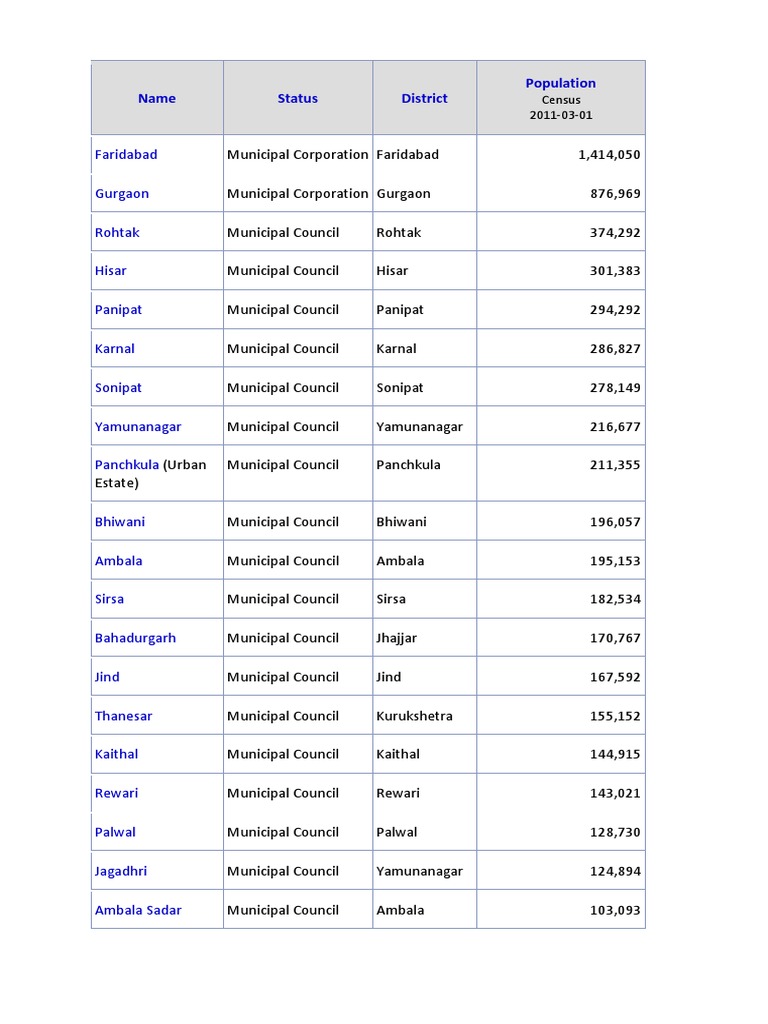768x1024 pixels.
Task: Open the Panipat city link
Action: pyautogui.click(x=118, y=310)
